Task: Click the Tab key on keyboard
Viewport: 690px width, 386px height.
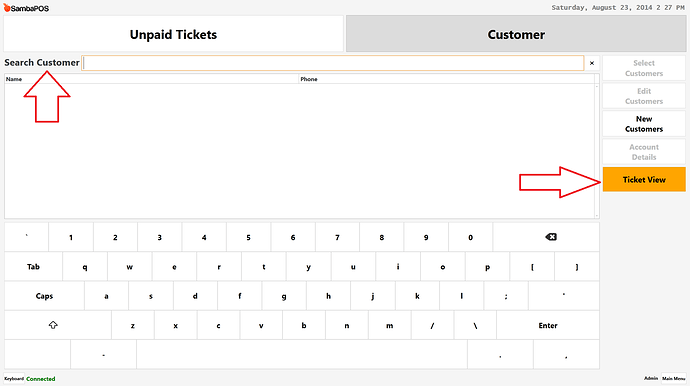Action: tap(33, 266)
